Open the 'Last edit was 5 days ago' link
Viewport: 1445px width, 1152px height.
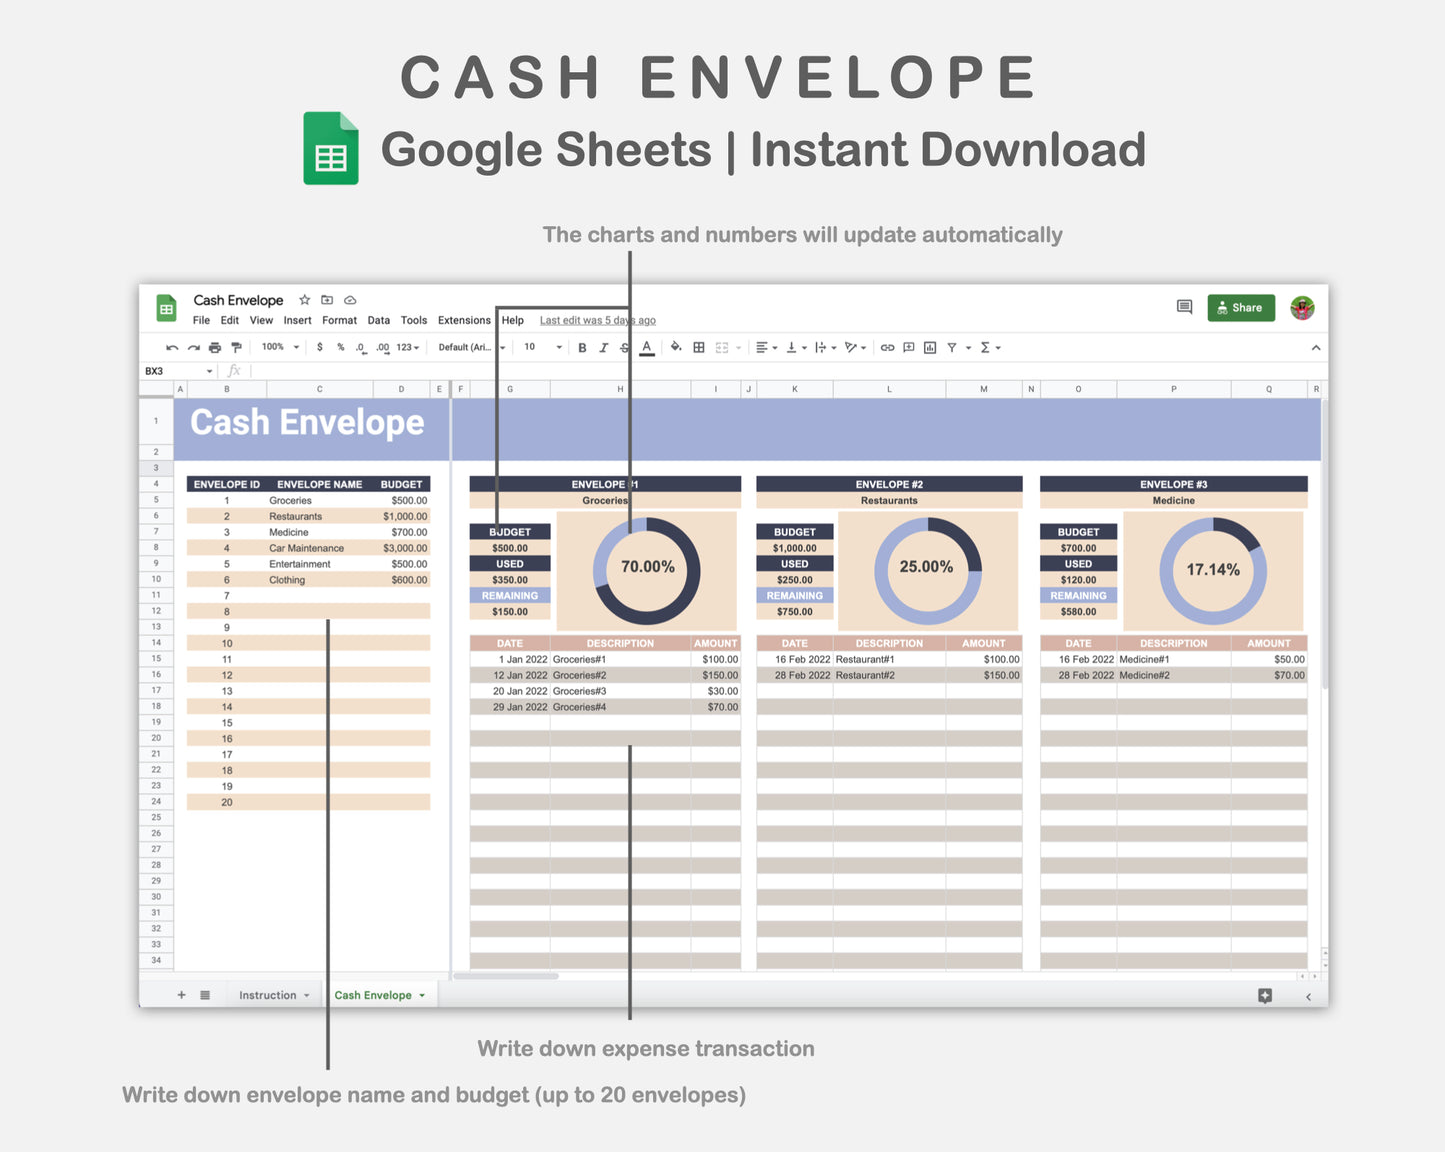tap(597, 321)
